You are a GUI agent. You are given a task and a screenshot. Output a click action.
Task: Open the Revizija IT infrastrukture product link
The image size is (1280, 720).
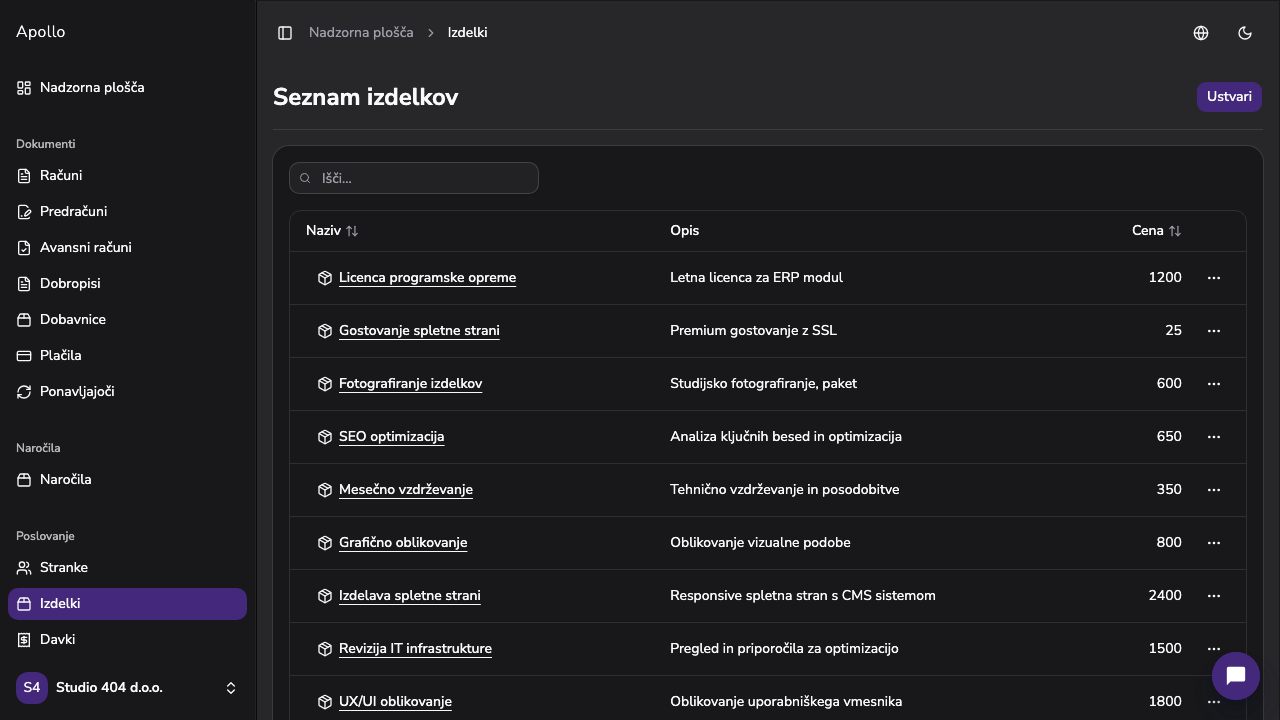tap(415, 649)
